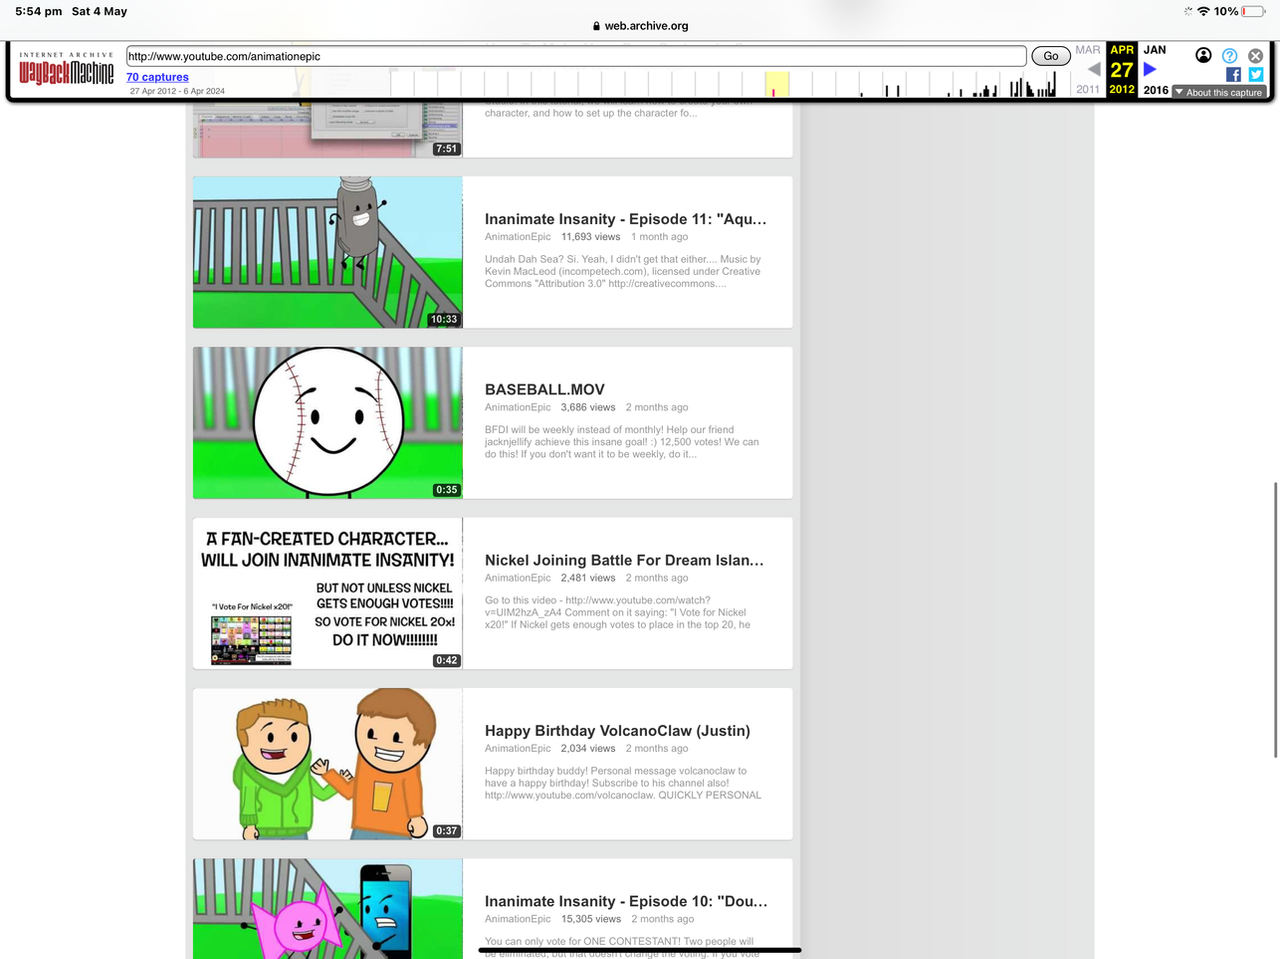Click the 10:33 duration badge
1280x959 pixels.
click(444, 320)
